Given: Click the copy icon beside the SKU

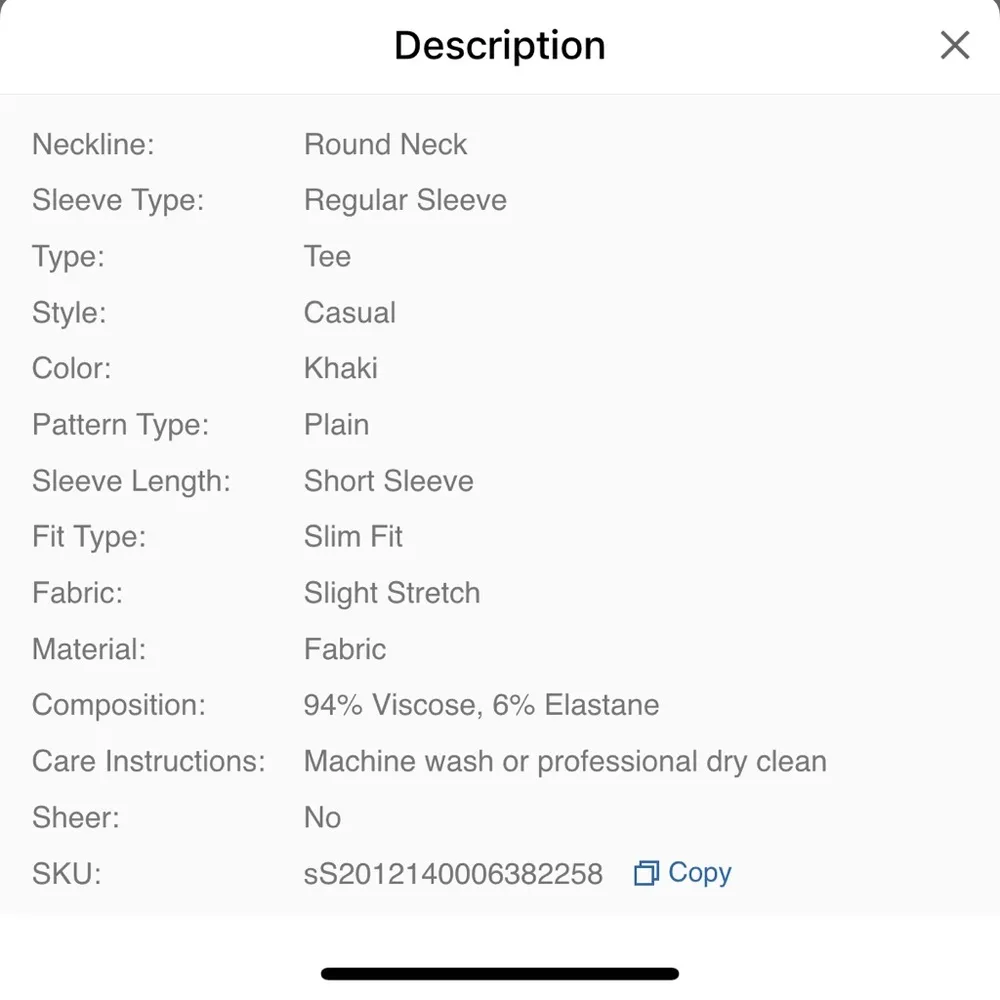Looking at the screenshot, I should click(646, 874).
